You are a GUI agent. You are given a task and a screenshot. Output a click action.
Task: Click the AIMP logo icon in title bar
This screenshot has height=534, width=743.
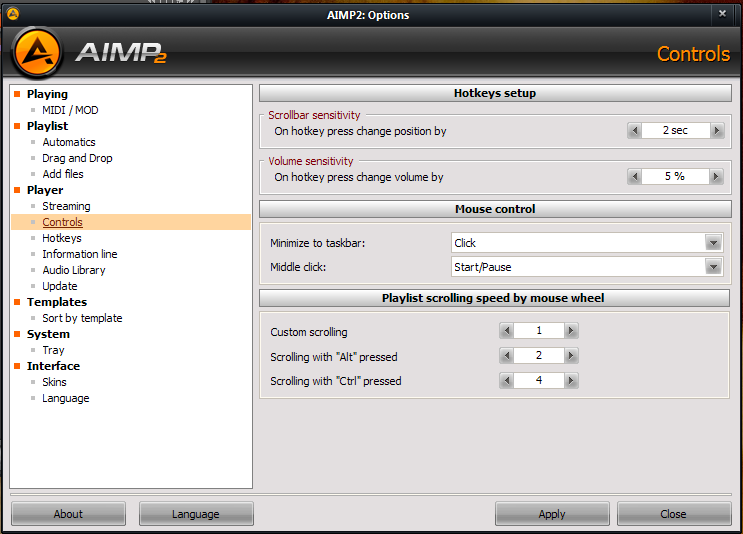click(x=13, y=14)
